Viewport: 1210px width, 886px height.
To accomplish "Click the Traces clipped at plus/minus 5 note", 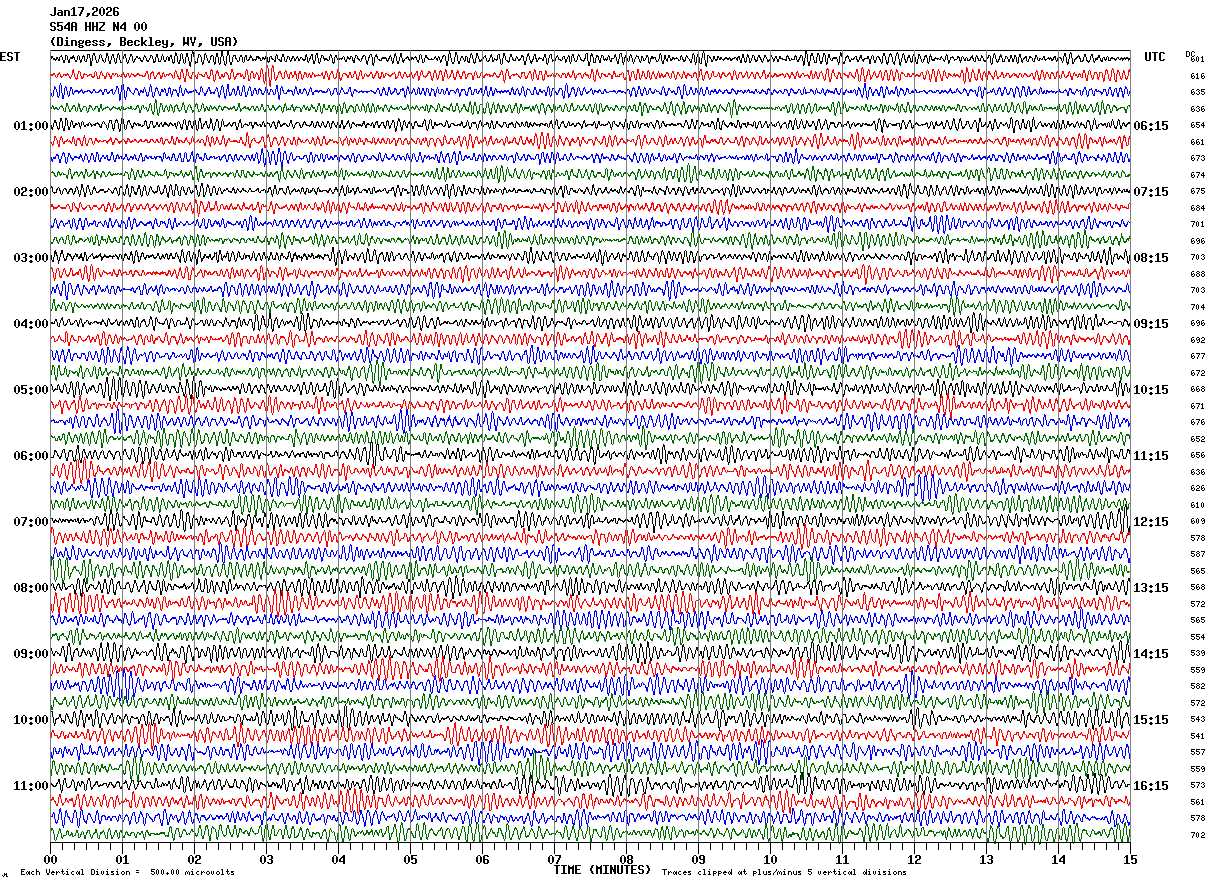I will point(784,873).
